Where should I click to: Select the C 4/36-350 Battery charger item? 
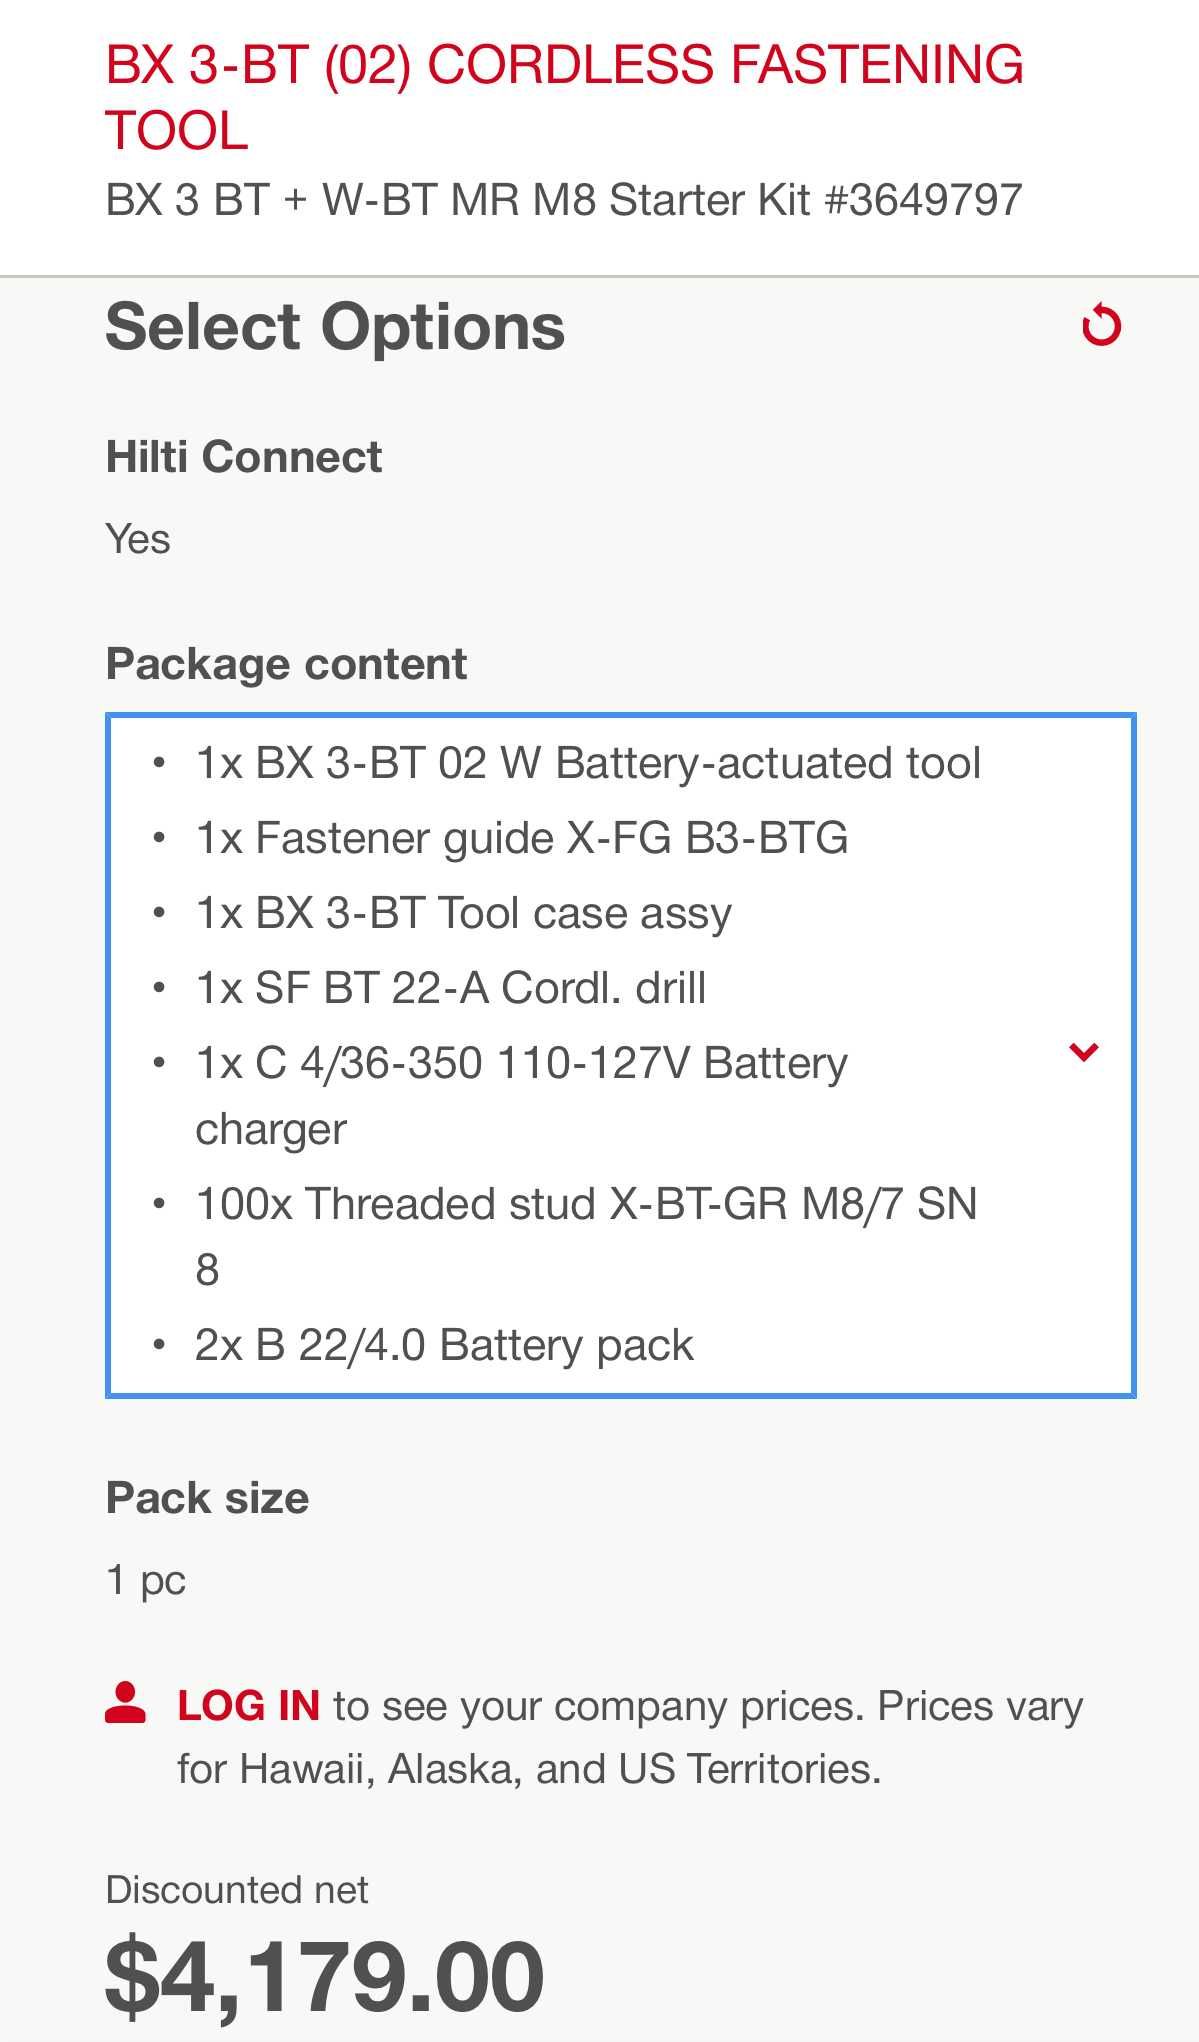pyautogui.click(x=522, y=1095)
